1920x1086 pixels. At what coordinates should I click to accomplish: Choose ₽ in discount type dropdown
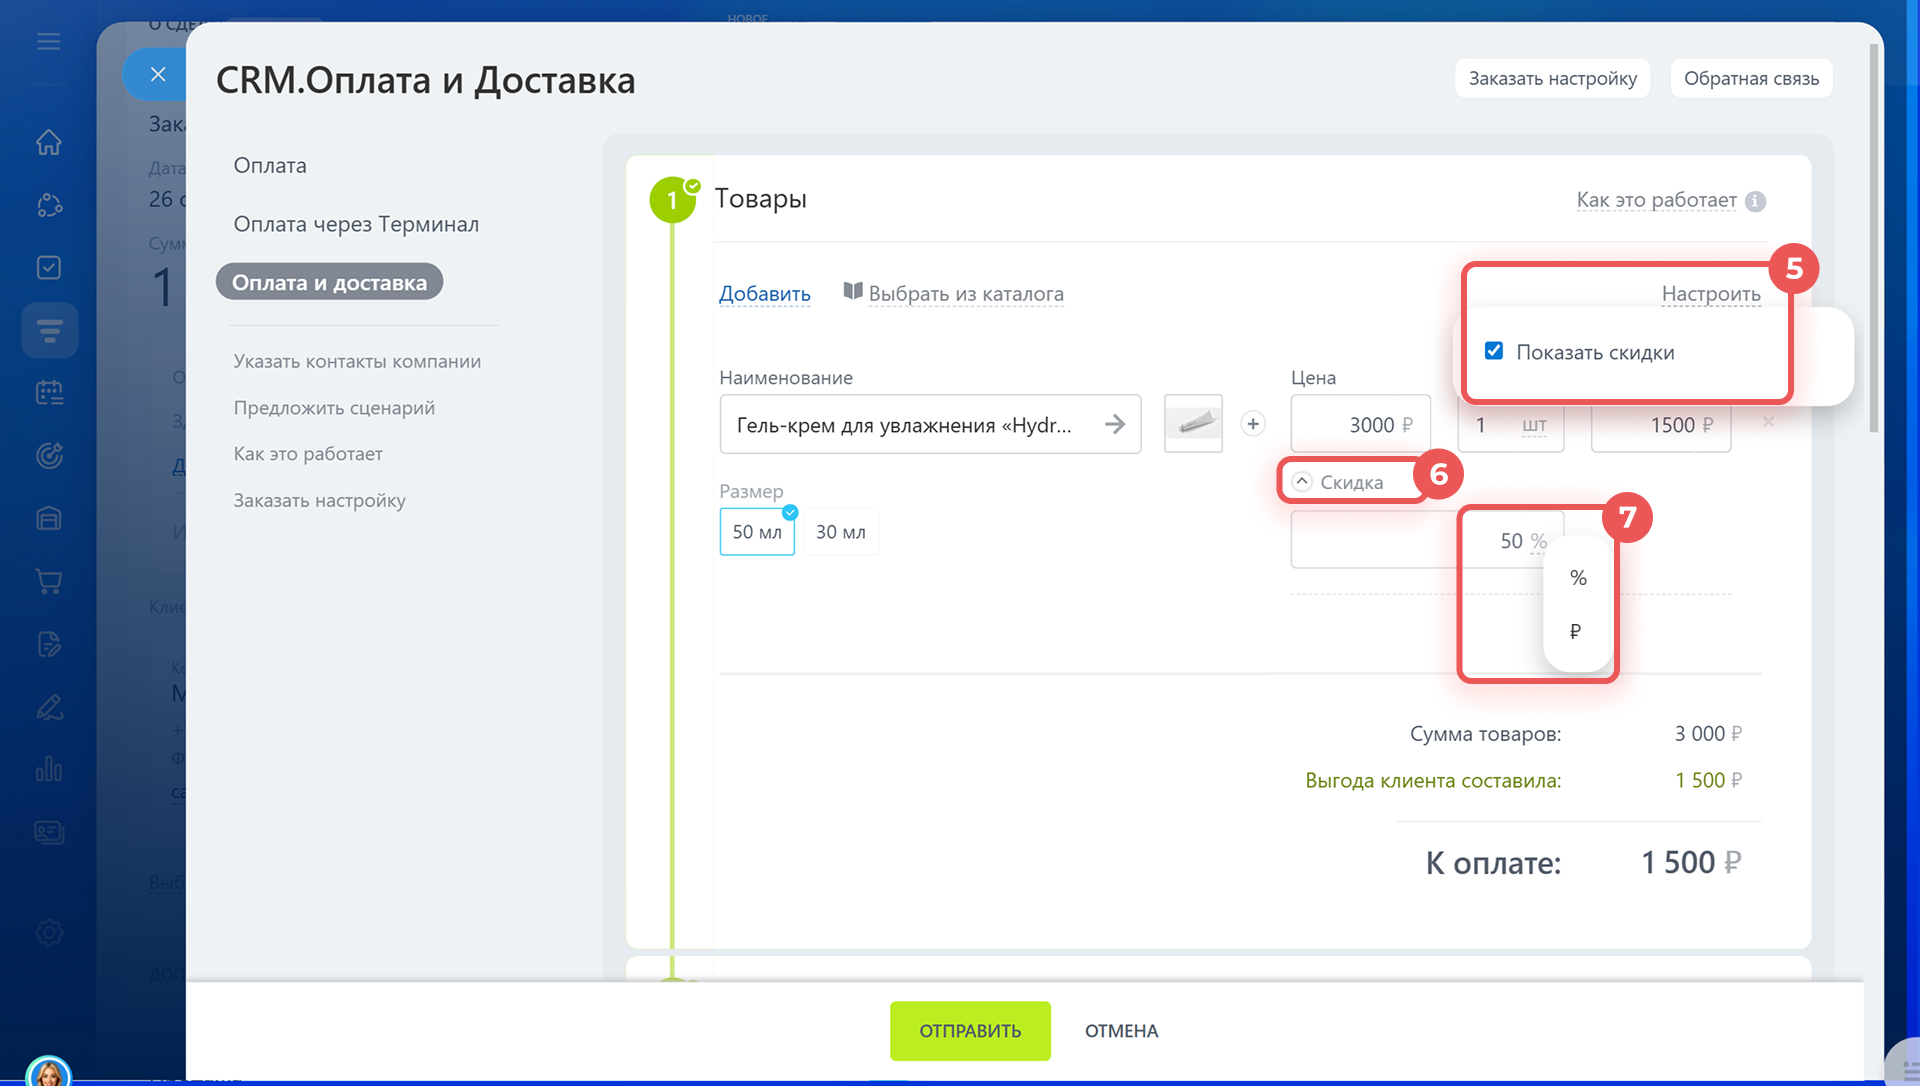tap(1576, 631)
